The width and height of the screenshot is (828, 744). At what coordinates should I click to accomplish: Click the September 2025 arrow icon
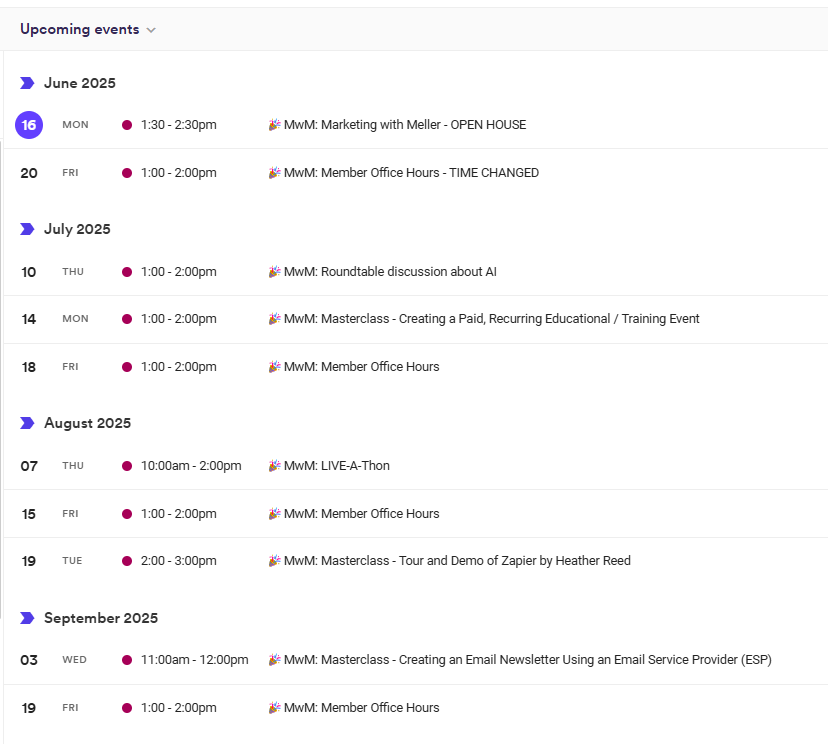pyautogui.click(x=27, y=618)
